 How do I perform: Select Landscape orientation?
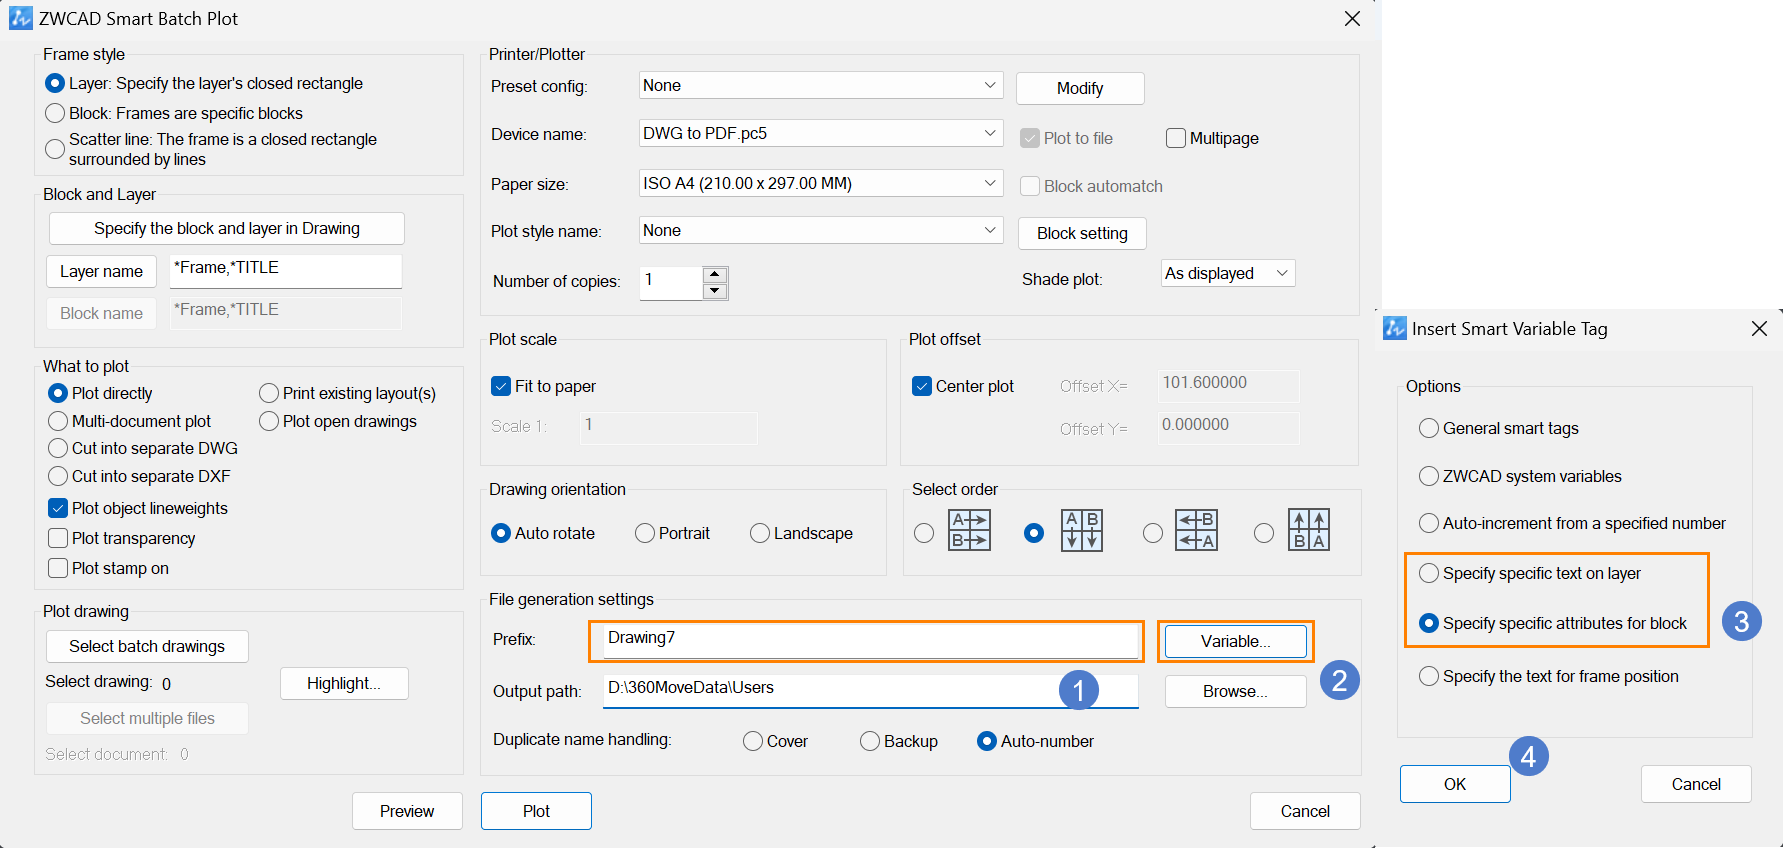coord(760,533)
